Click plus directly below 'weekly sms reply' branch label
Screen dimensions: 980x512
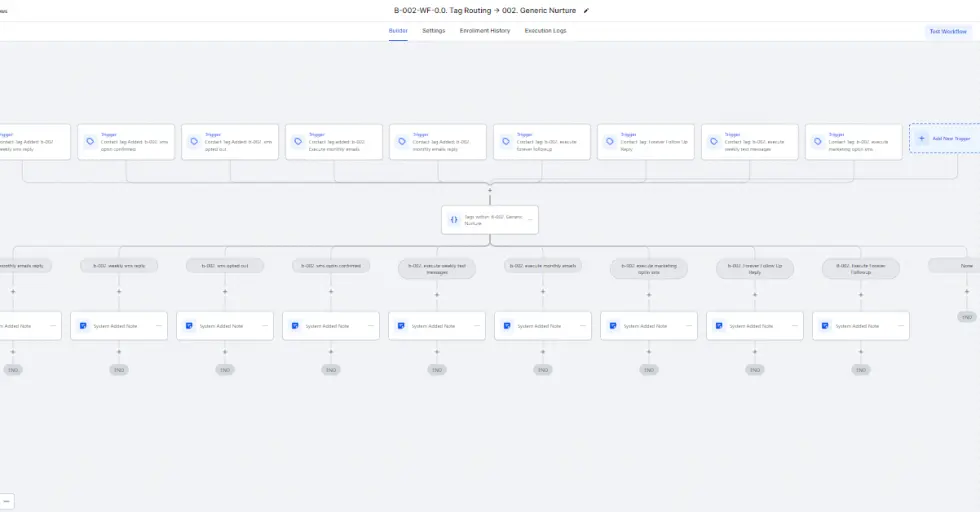pos(119,291)
